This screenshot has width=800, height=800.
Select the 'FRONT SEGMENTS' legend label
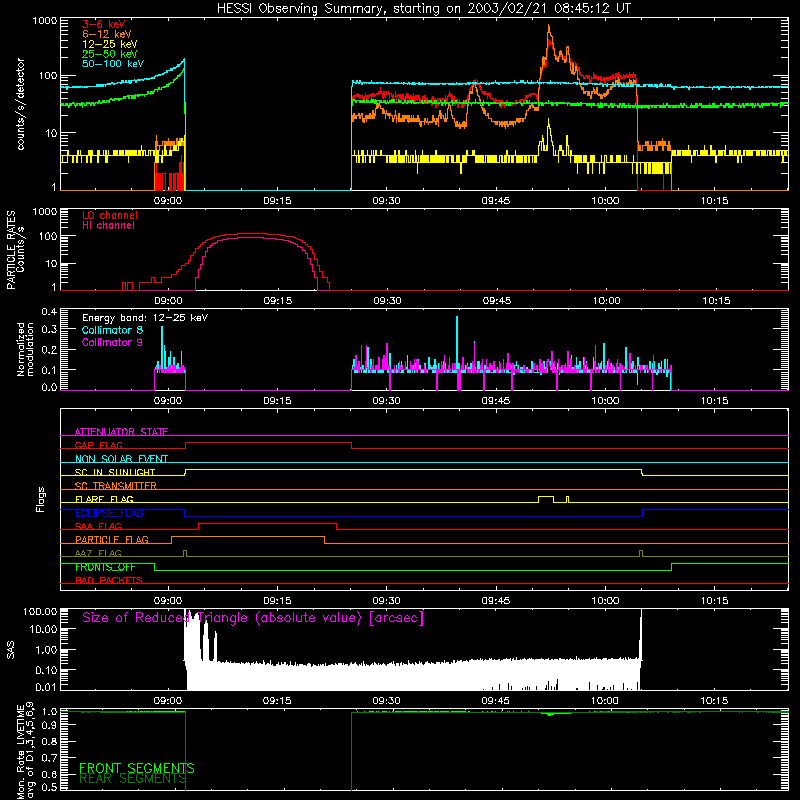[x=137, y=768]
